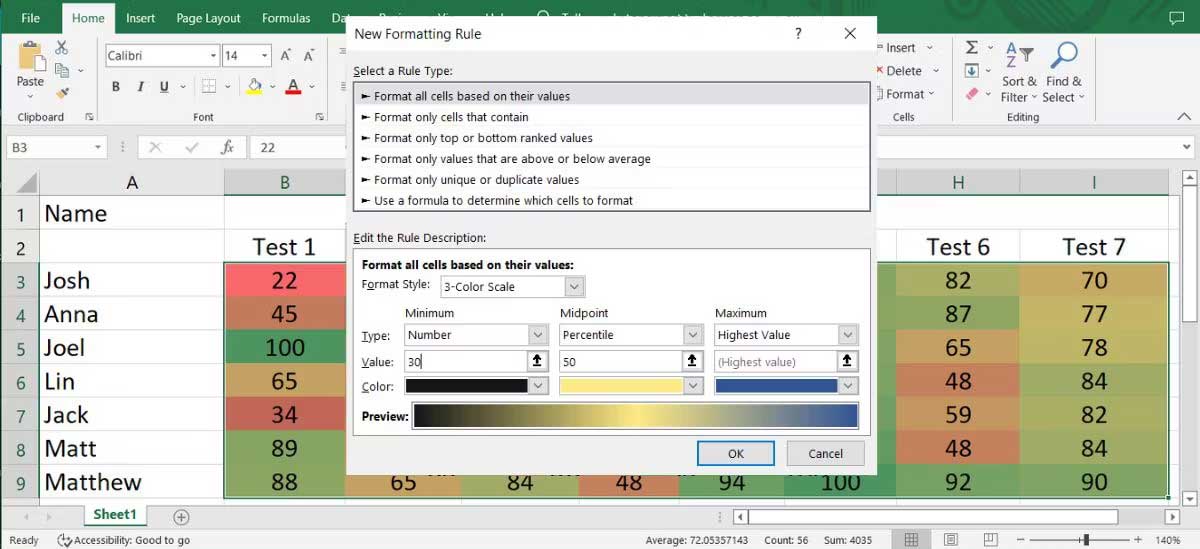Open the Page Layout ribbon tab
Image resolution: width=1200 pixels, height=549 pixels.
pos(208,18)
